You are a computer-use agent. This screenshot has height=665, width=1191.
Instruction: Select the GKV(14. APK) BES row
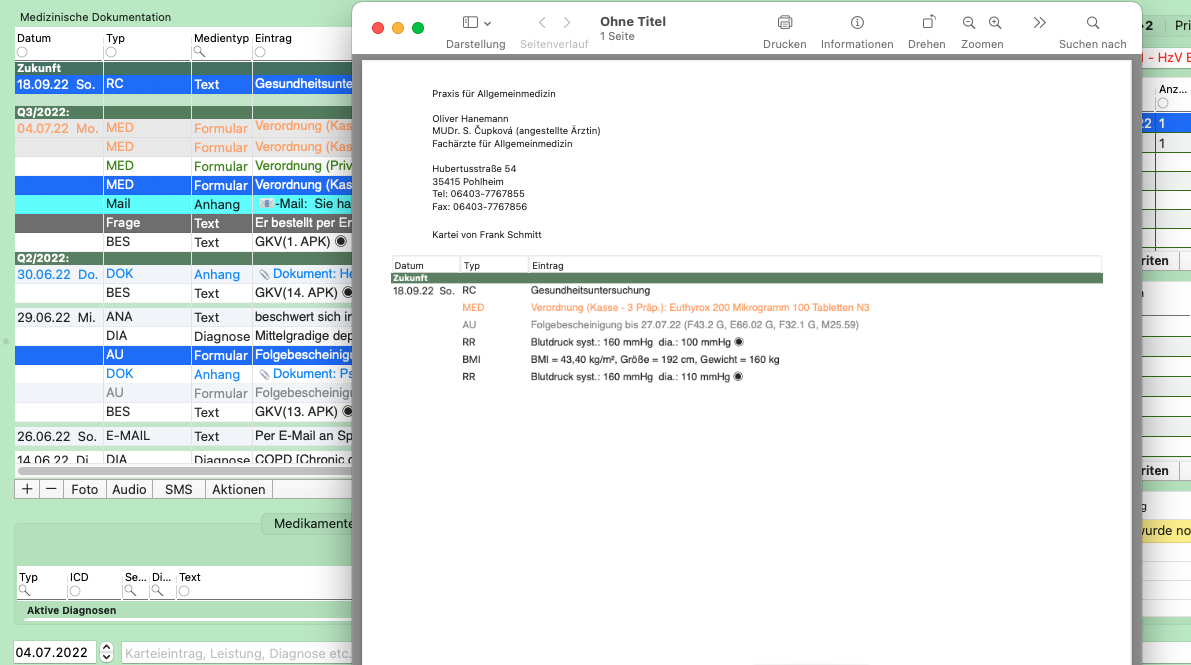[184, 293]
